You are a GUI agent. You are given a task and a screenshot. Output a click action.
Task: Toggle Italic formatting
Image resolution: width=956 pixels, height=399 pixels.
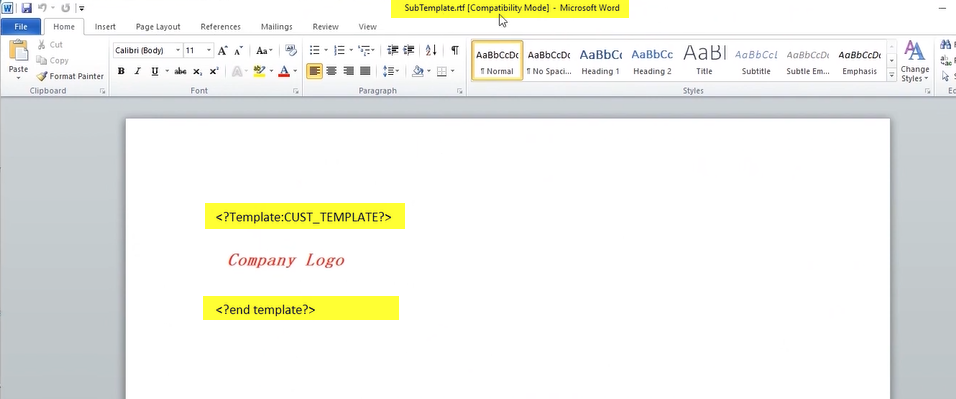[137, 71]
